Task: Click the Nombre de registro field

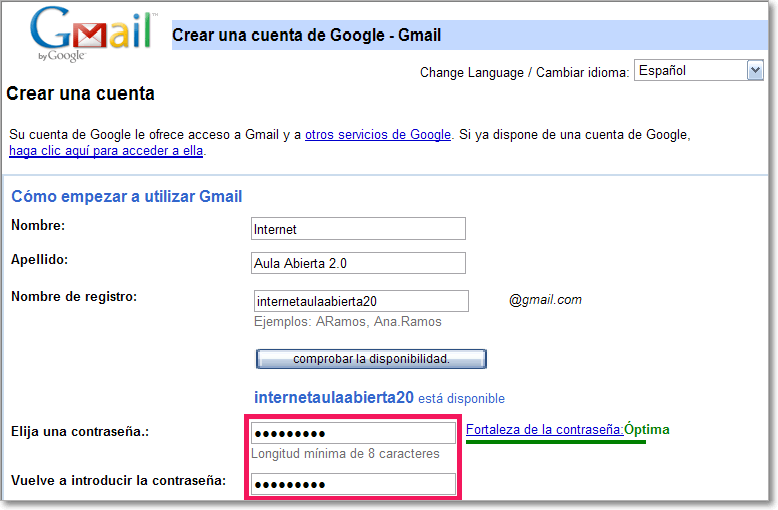Action: pos(361,301)
